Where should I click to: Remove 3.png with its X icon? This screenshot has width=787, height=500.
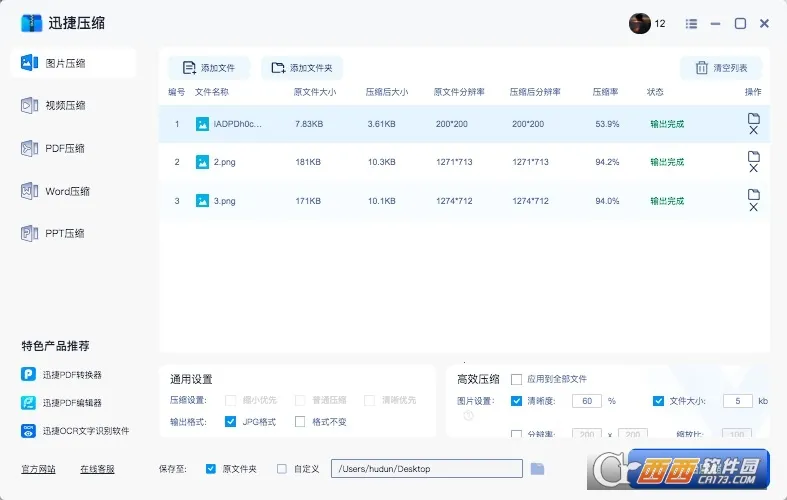(x=753, y=207)
